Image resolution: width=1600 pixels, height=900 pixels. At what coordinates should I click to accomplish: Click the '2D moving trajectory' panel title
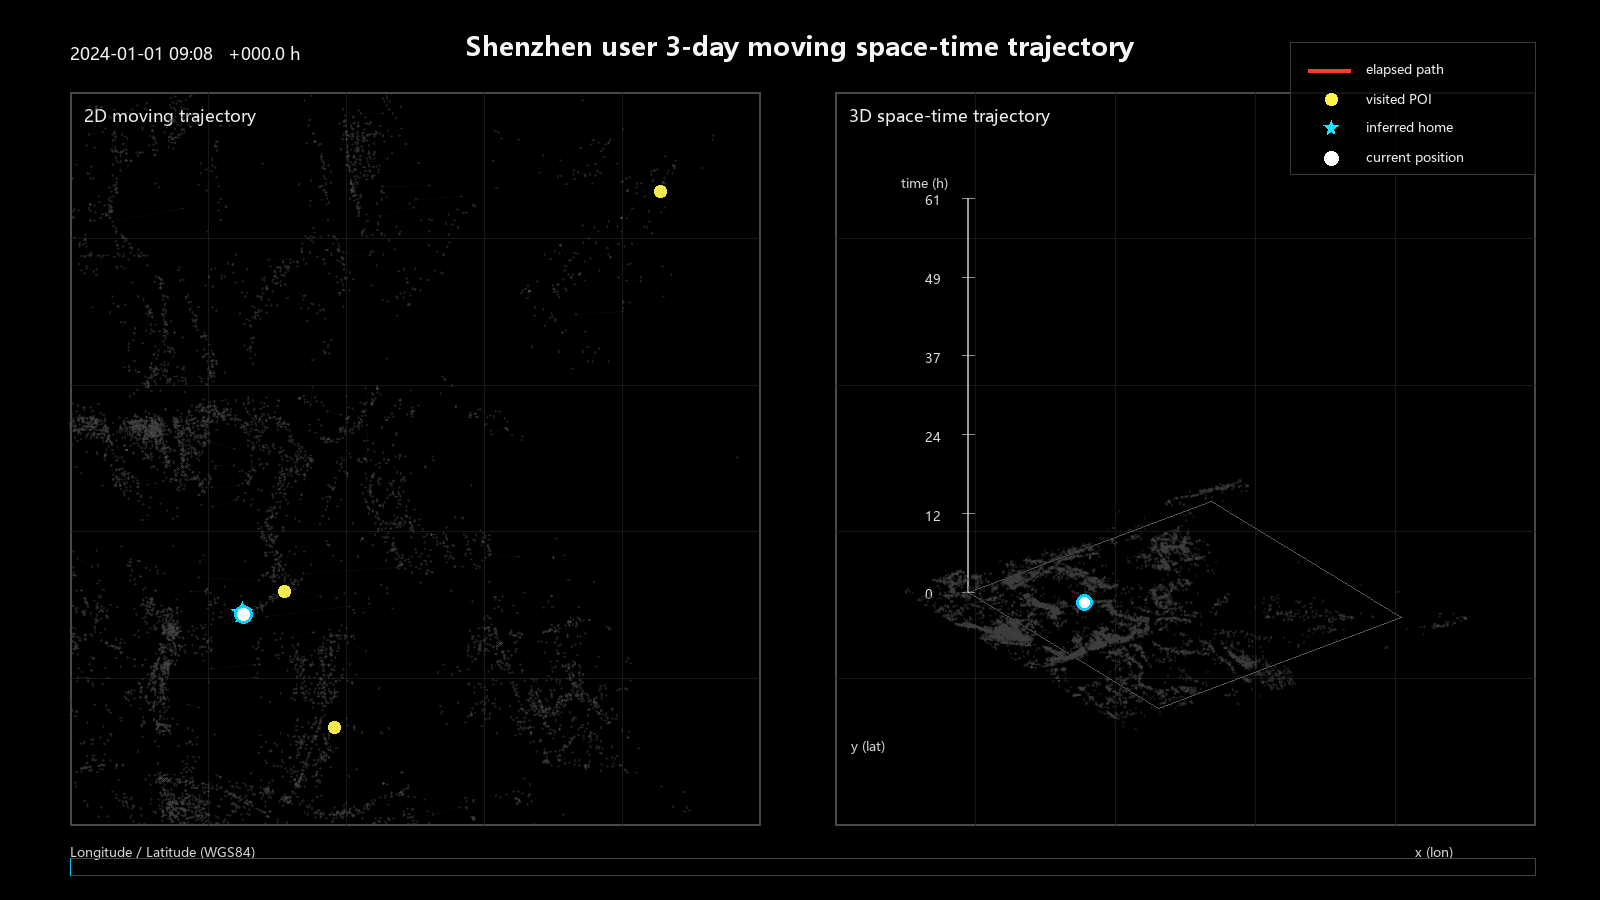[x=170, y=116]
